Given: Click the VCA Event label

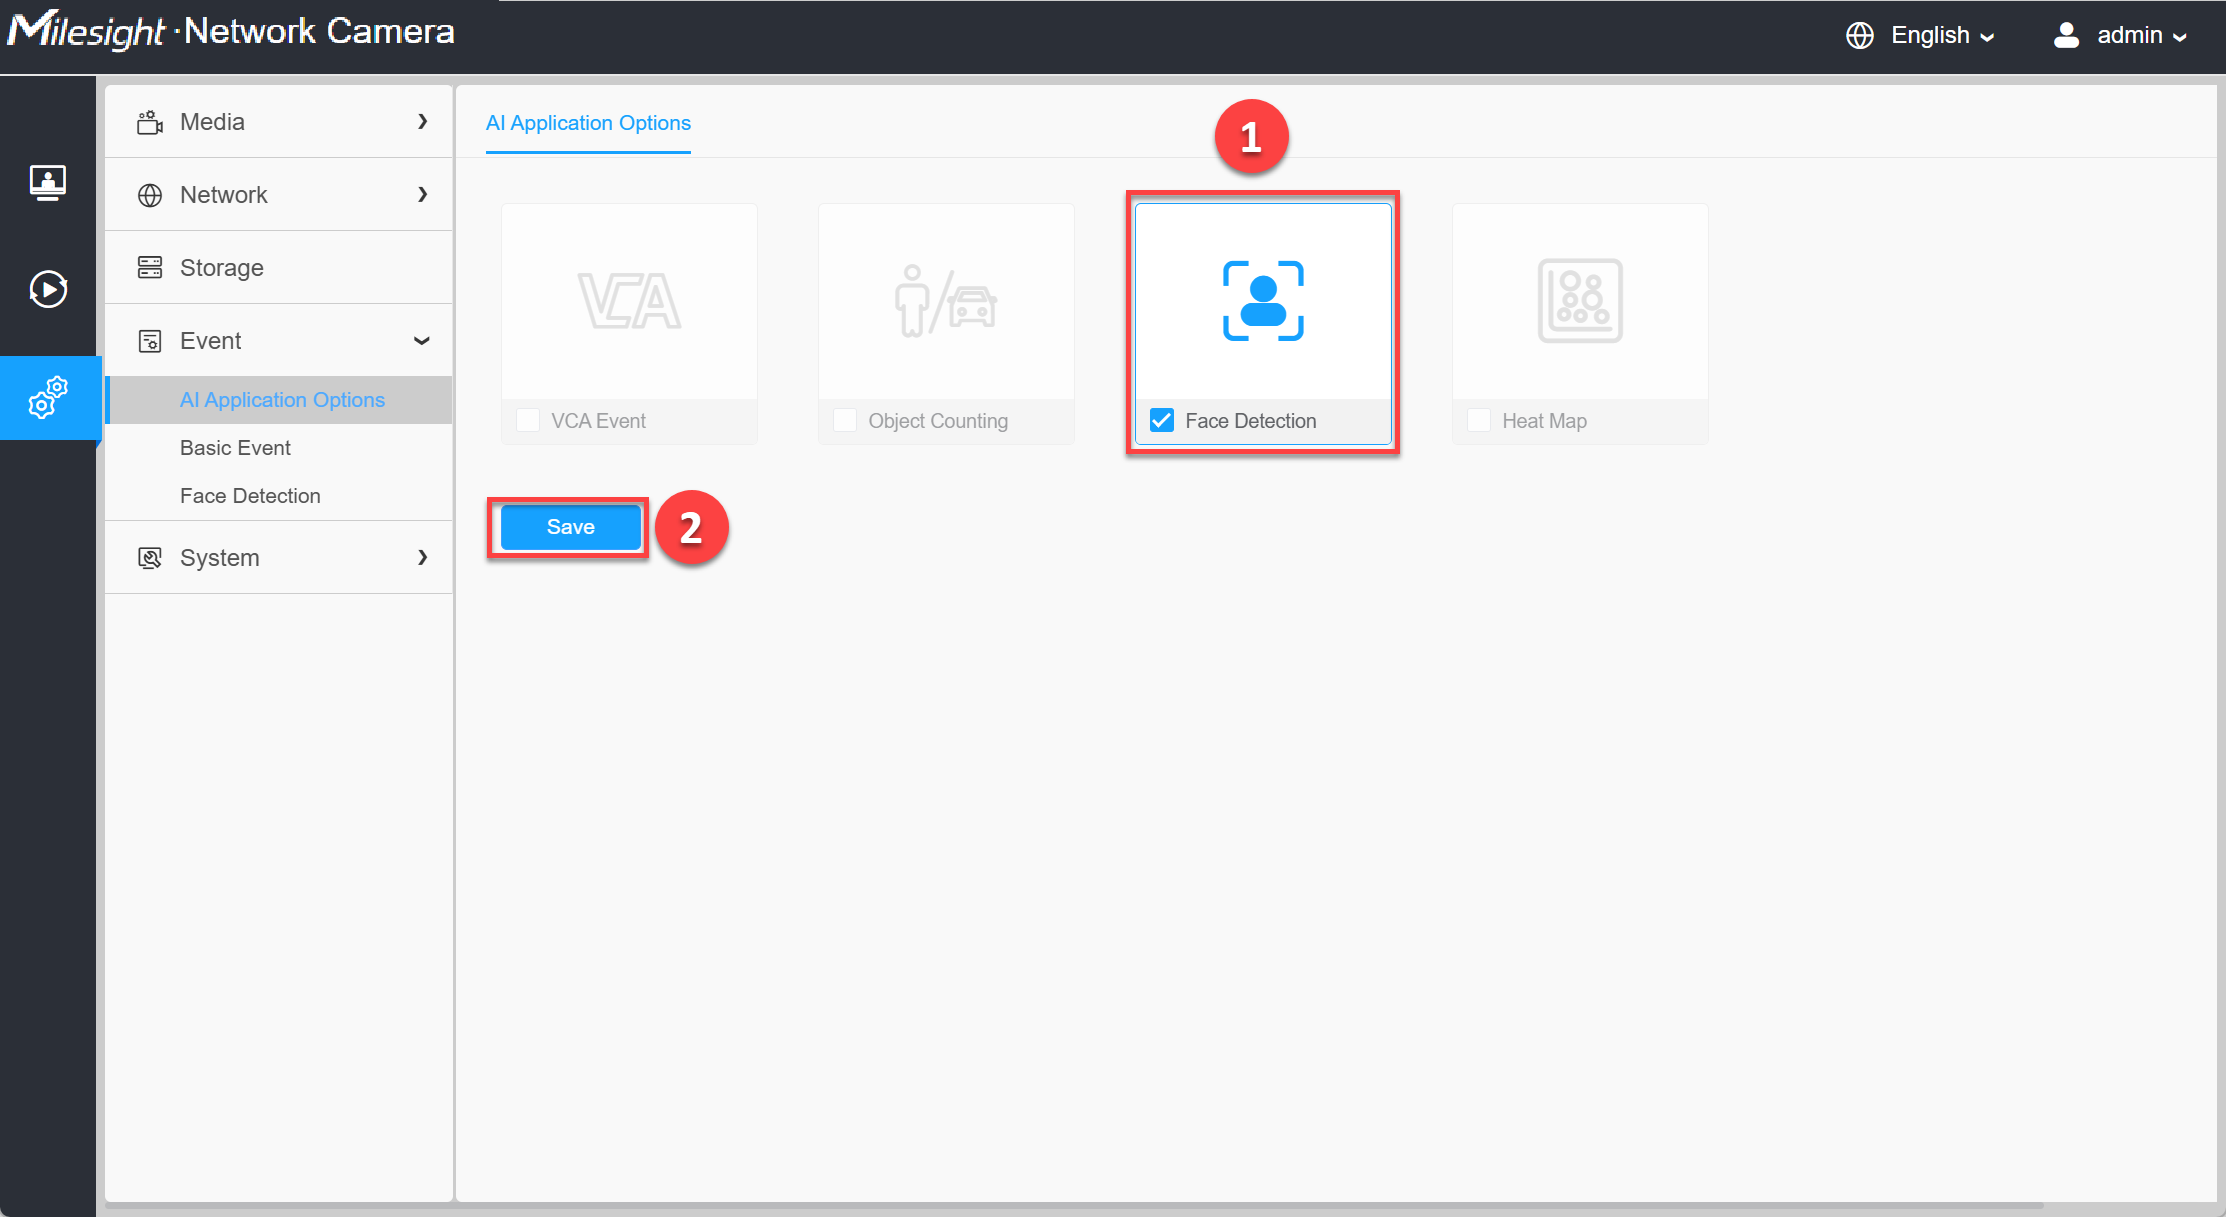Looking at the screenshot, I should click(x=598, y=421).
